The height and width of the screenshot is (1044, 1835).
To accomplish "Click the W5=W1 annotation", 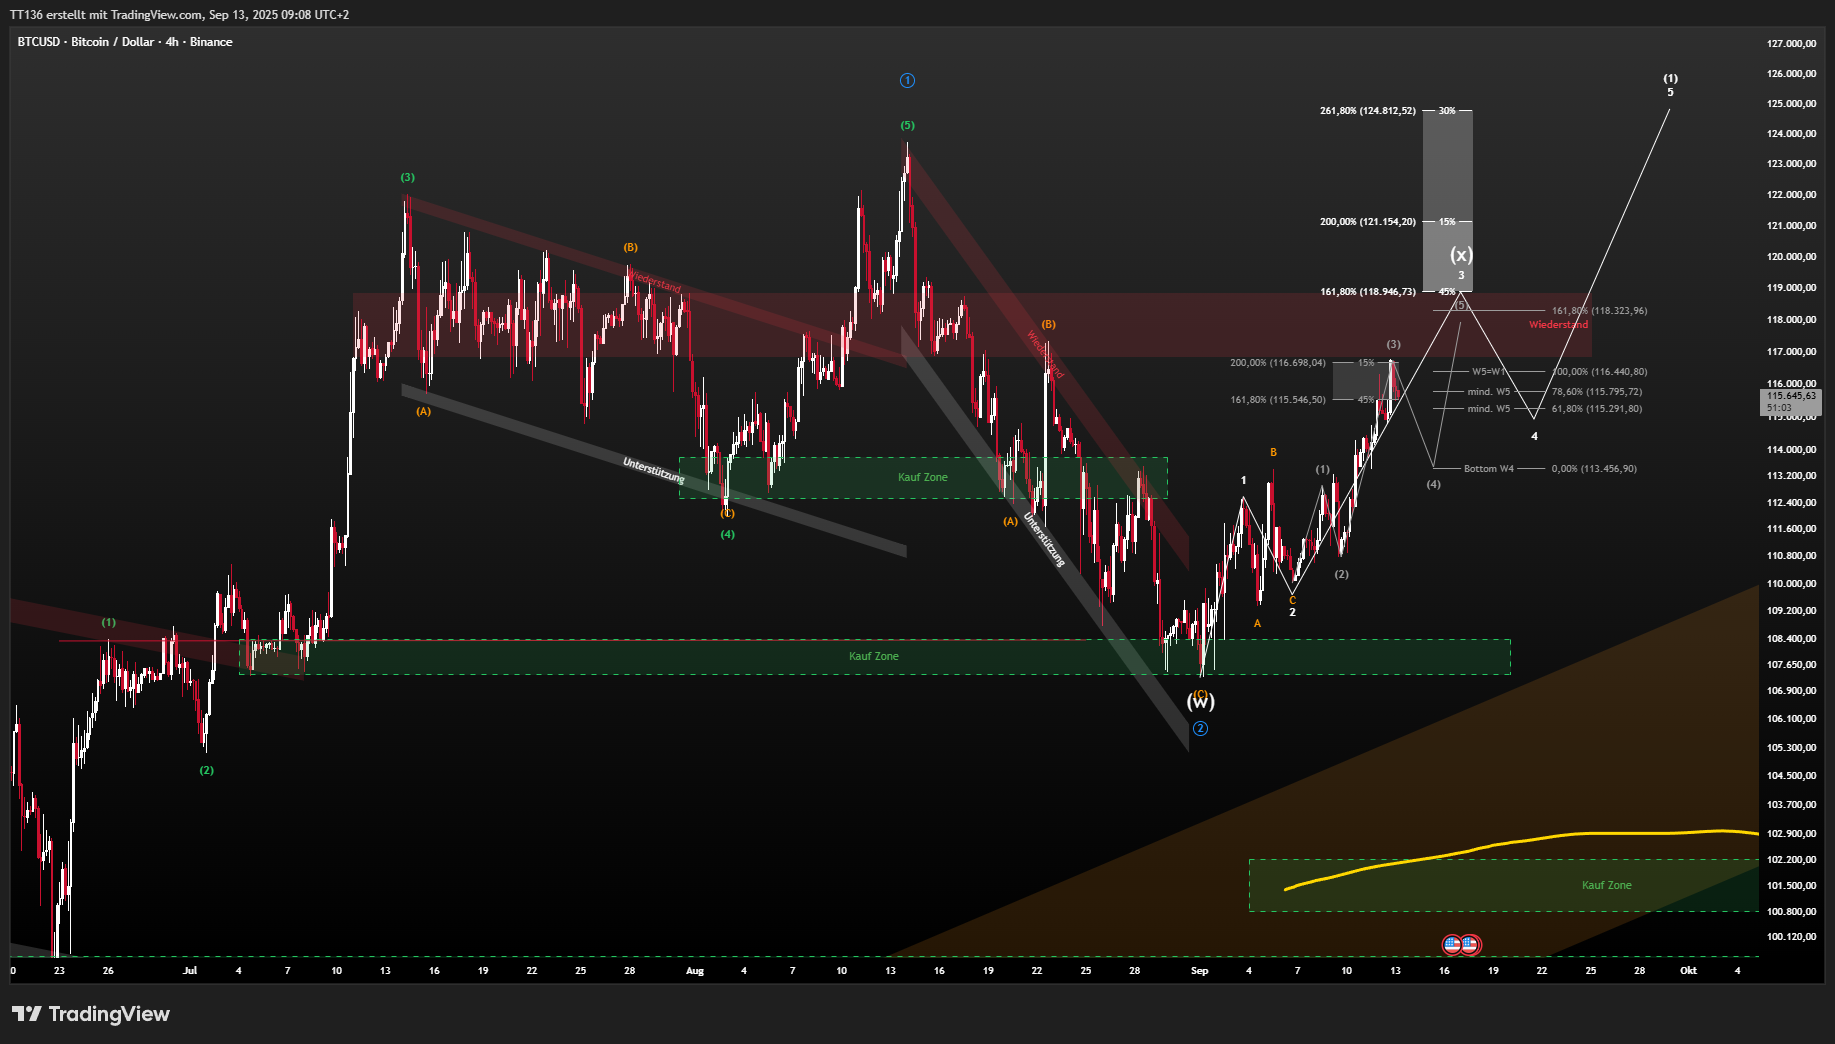I will click(x=1488, y=372).
